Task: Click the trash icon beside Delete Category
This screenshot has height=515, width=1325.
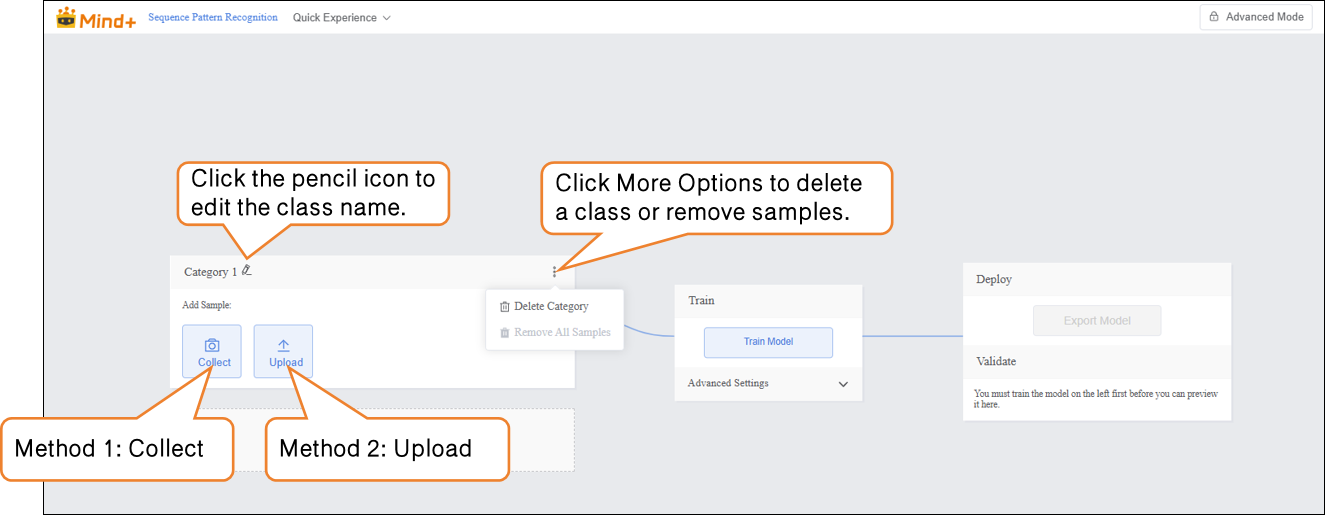Action: pyautogui.click(x=504, y=307)
